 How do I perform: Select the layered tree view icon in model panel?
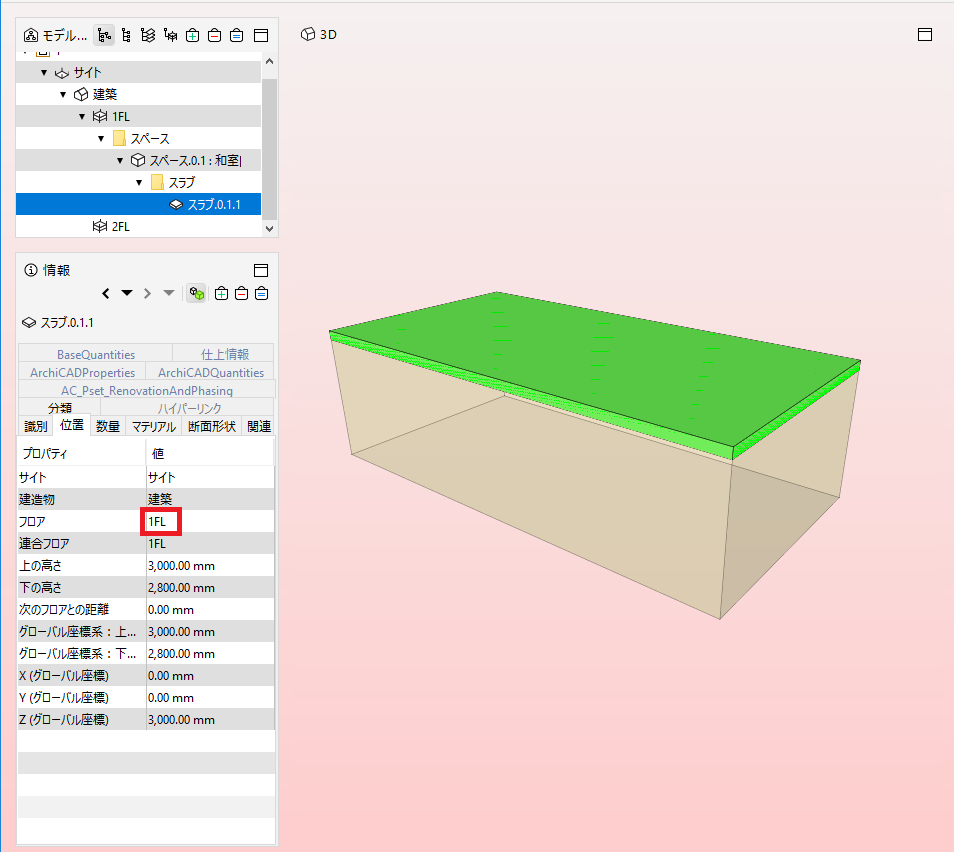(x=148, y=35)
